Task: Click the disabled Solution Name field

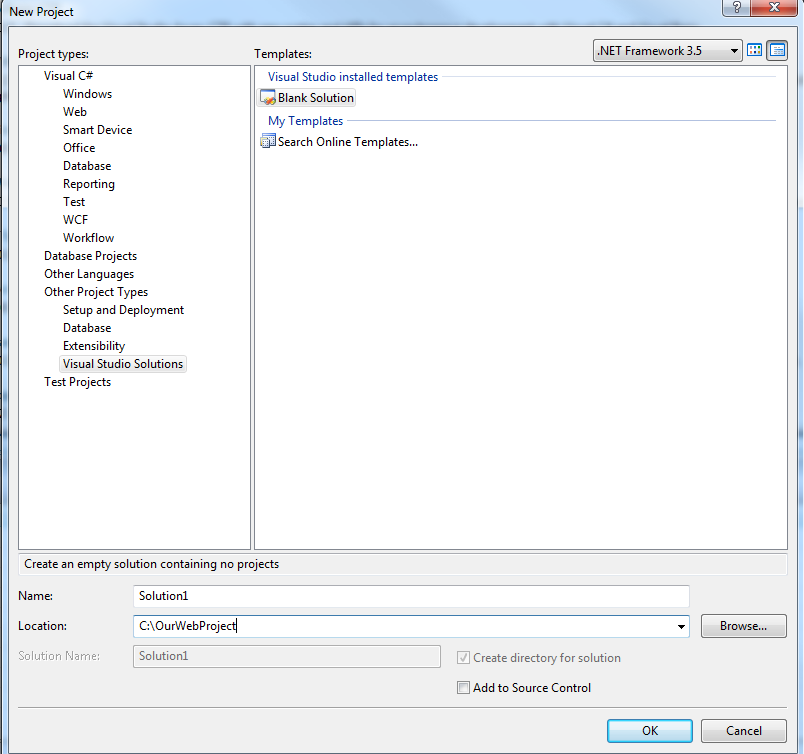Action: [x=287, y=656]
